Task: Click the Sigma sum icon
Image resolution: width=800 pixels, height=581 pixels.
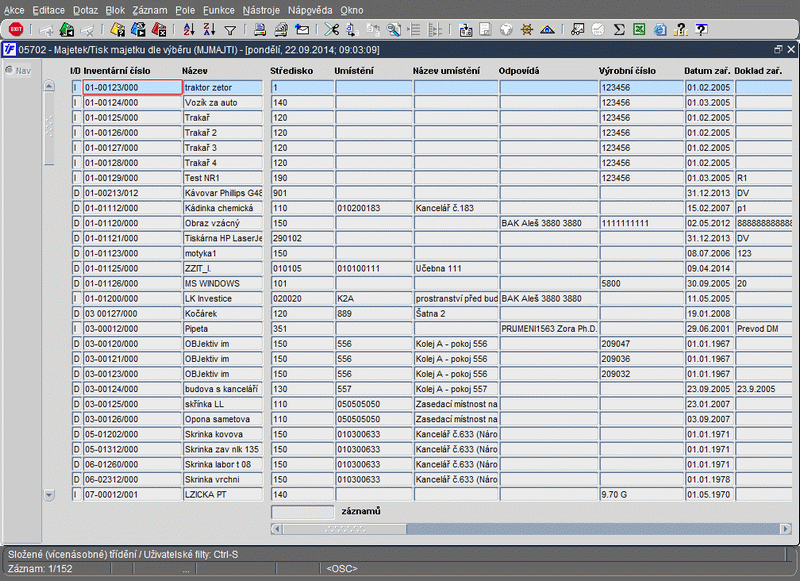Action: pos(619,30)
